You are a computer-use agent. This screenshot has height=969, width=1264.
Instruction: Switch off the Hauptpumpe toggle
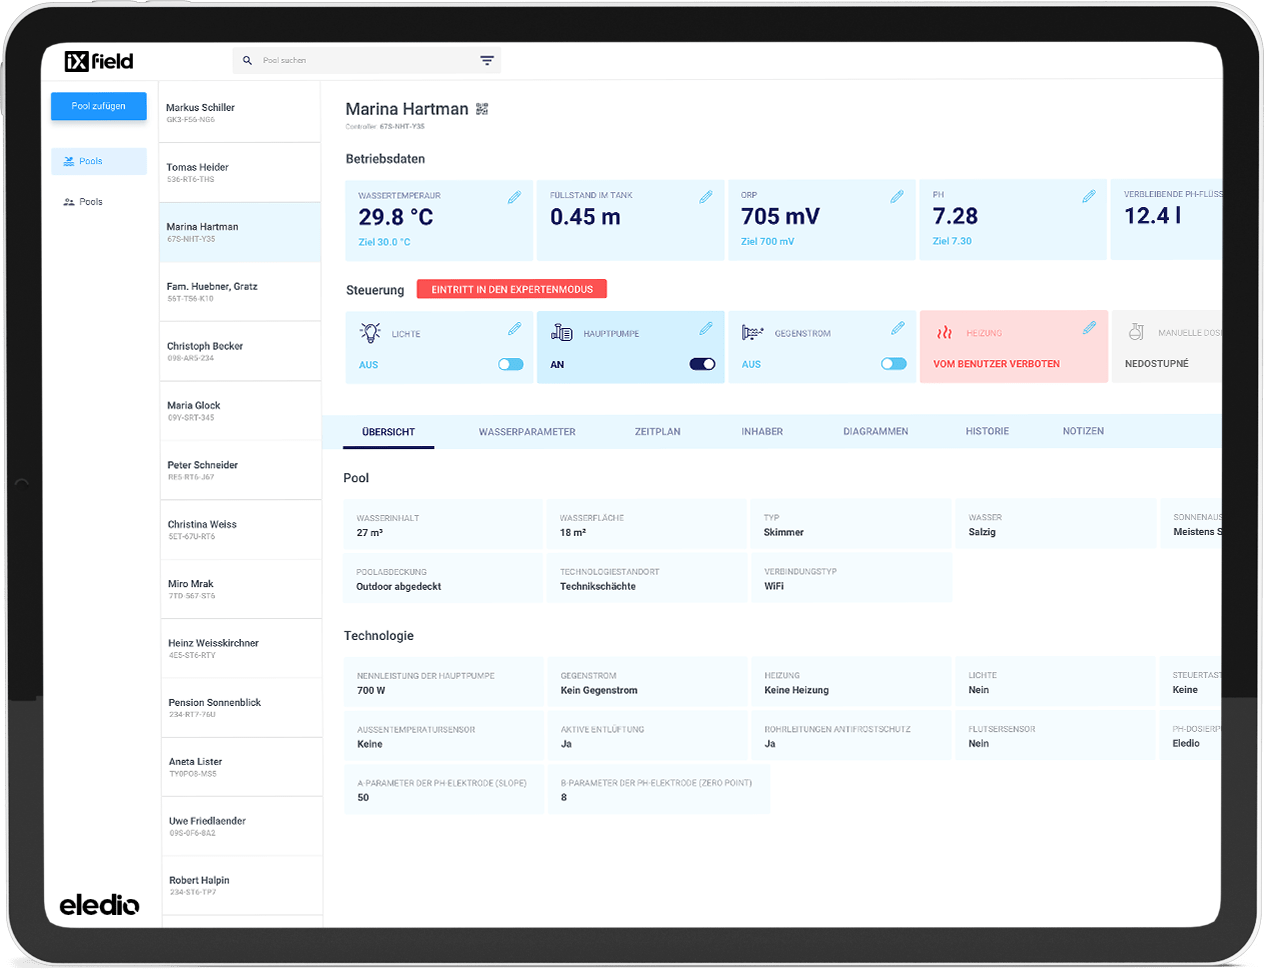point(702,364)
